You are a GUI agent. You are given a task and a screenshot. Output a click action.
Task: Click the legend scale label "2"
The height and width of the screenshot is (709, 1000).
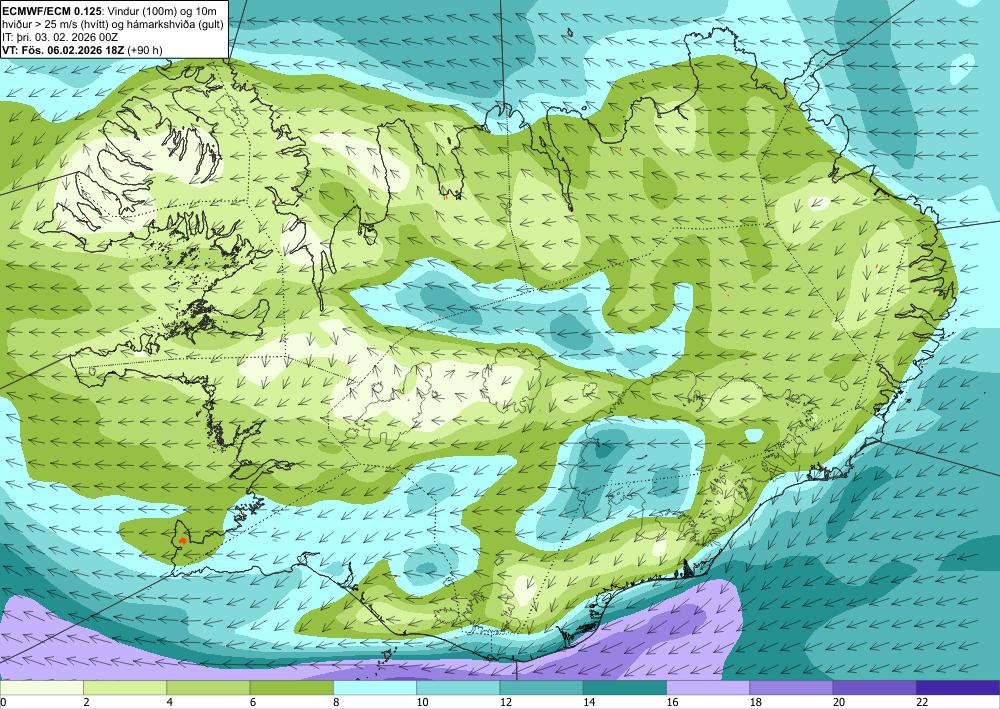(87, 702)
